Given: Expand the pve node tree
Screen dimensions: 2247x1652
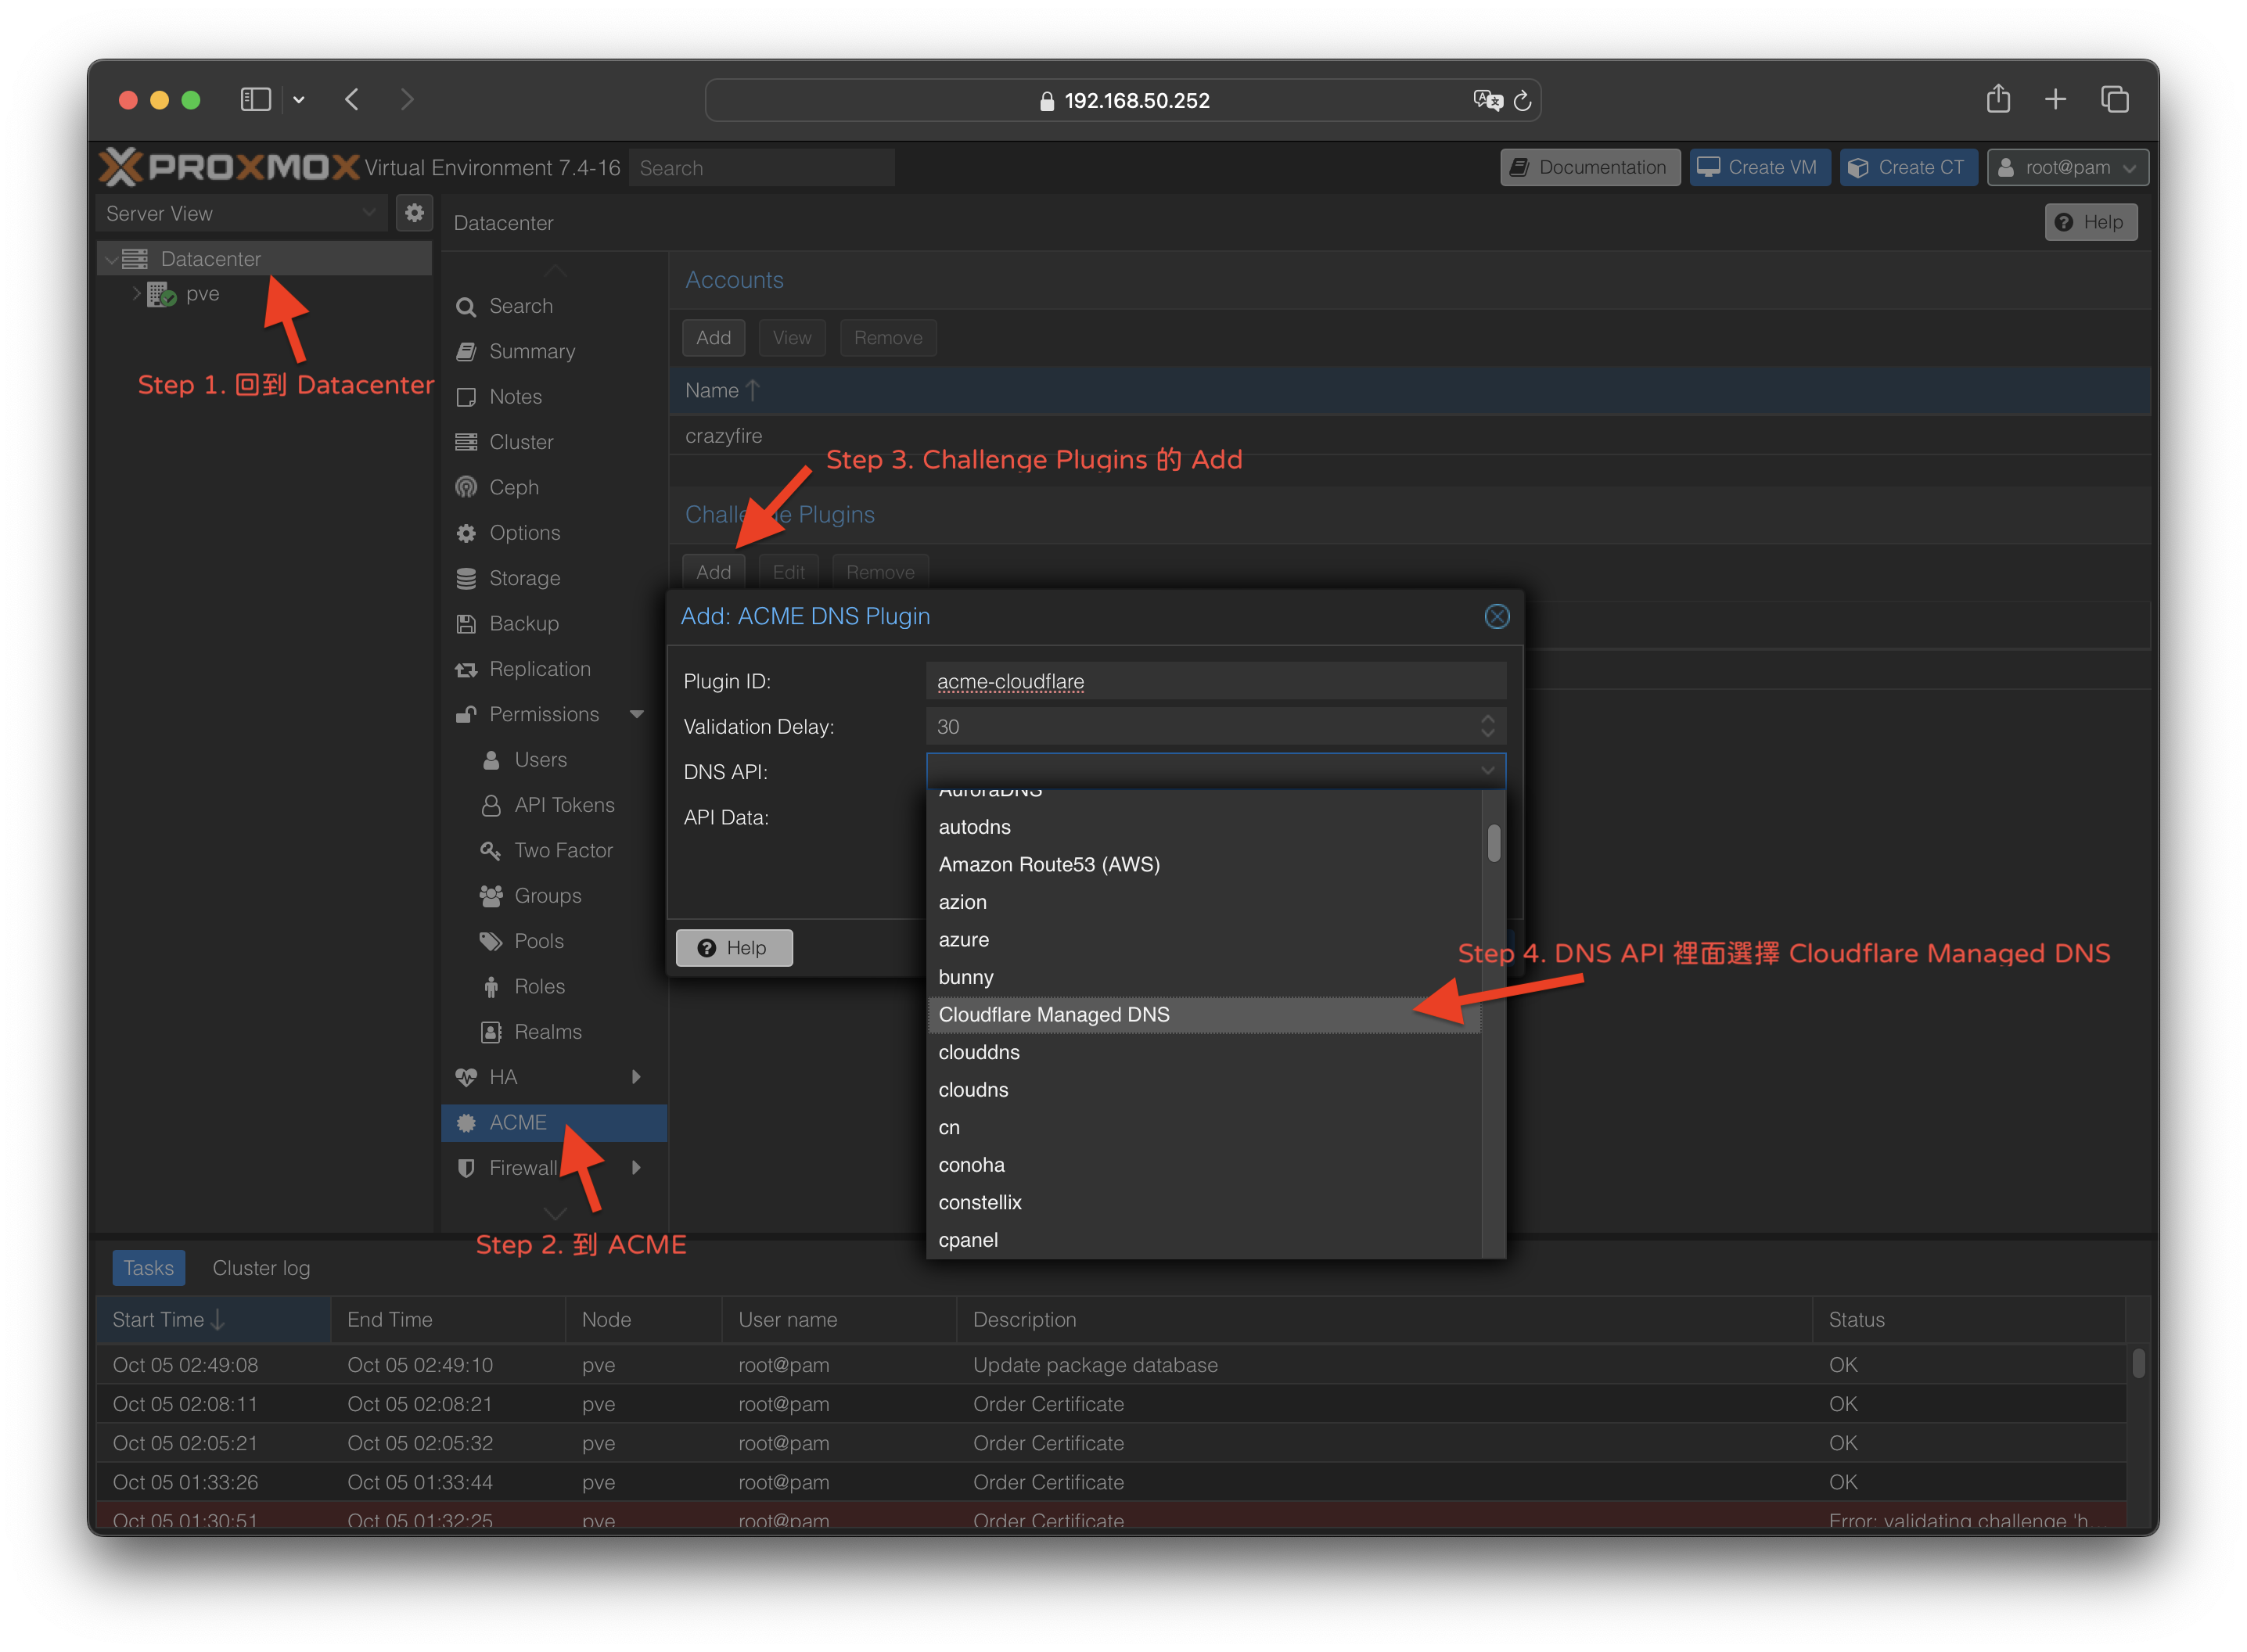Looking at the screenshot, I should (x=136, y=294).
